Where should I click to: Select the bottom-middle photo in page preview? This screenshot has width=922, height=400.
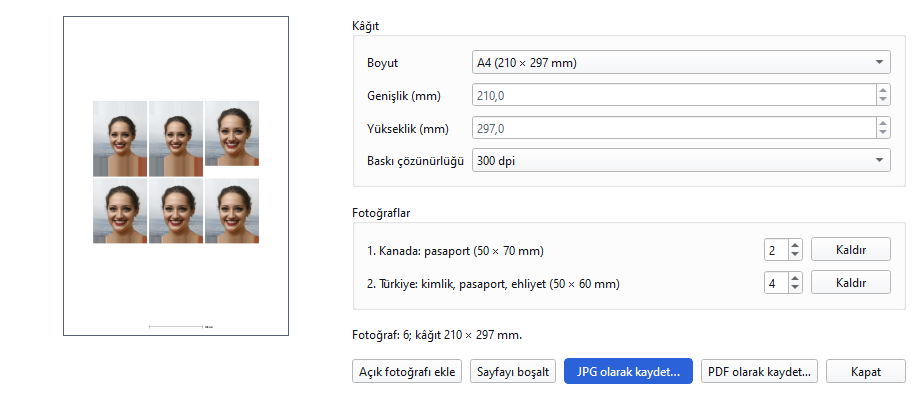tap(176, 211)
